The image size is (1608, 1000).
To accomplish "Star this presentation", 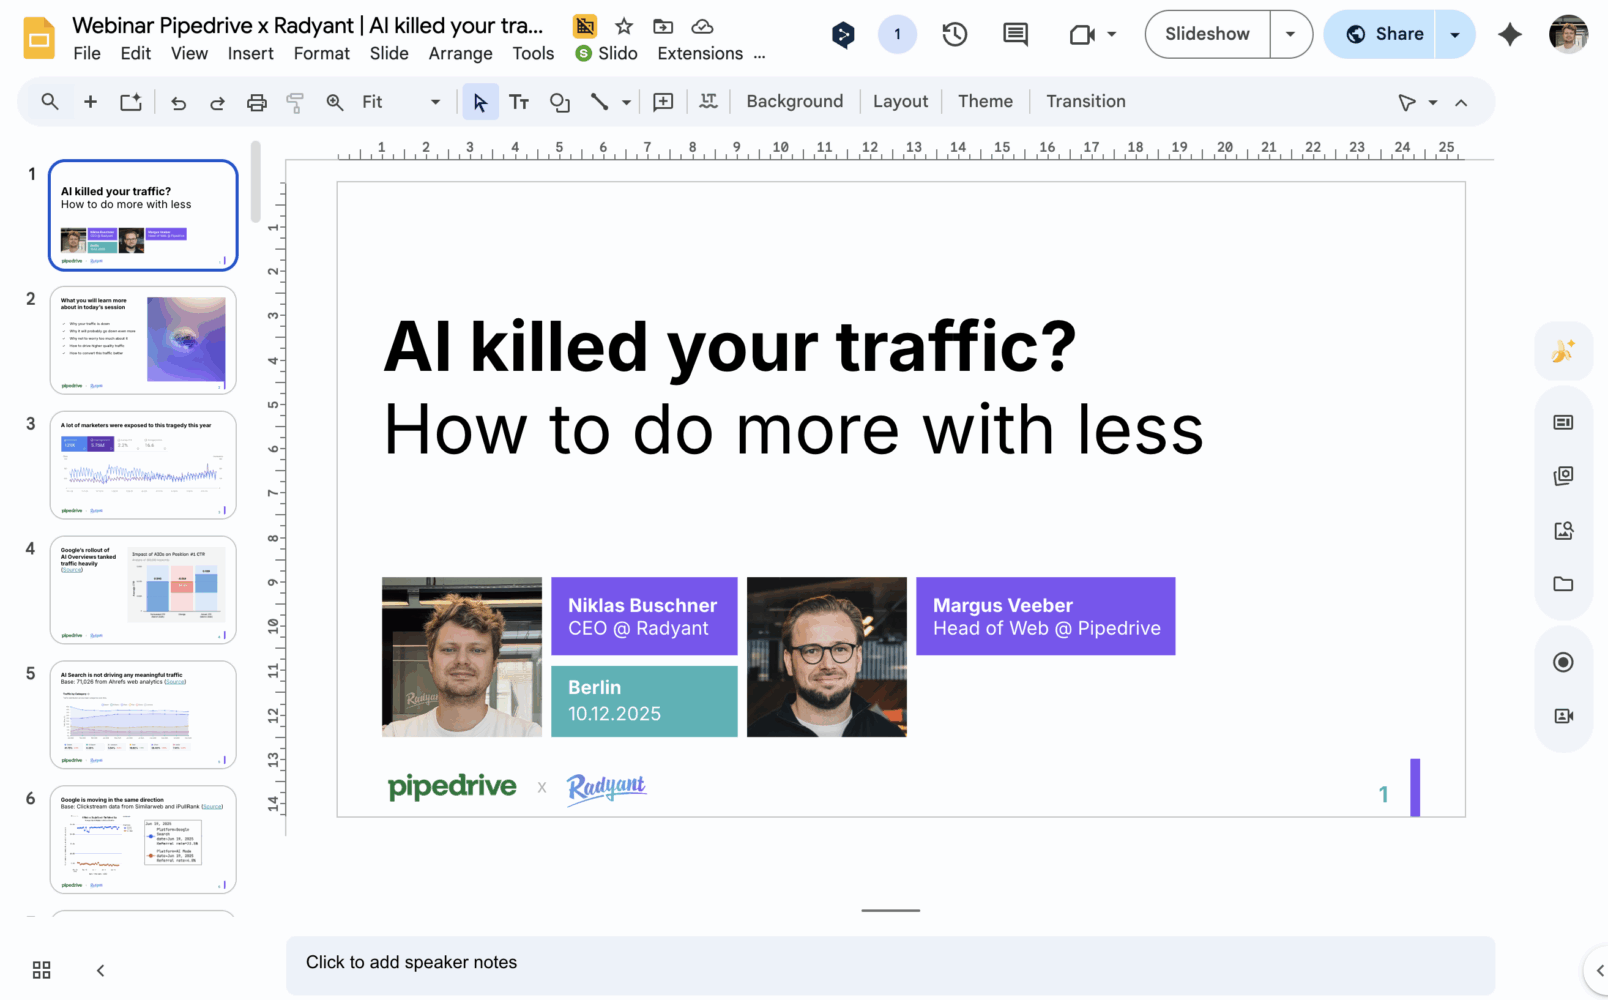I will (x=624, y=26).
